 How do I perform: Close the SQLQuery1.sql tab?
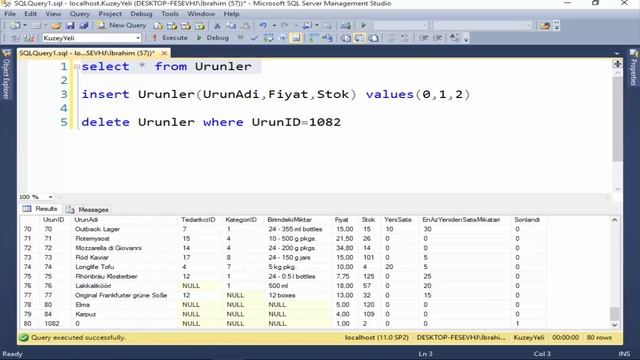(164, 53)
